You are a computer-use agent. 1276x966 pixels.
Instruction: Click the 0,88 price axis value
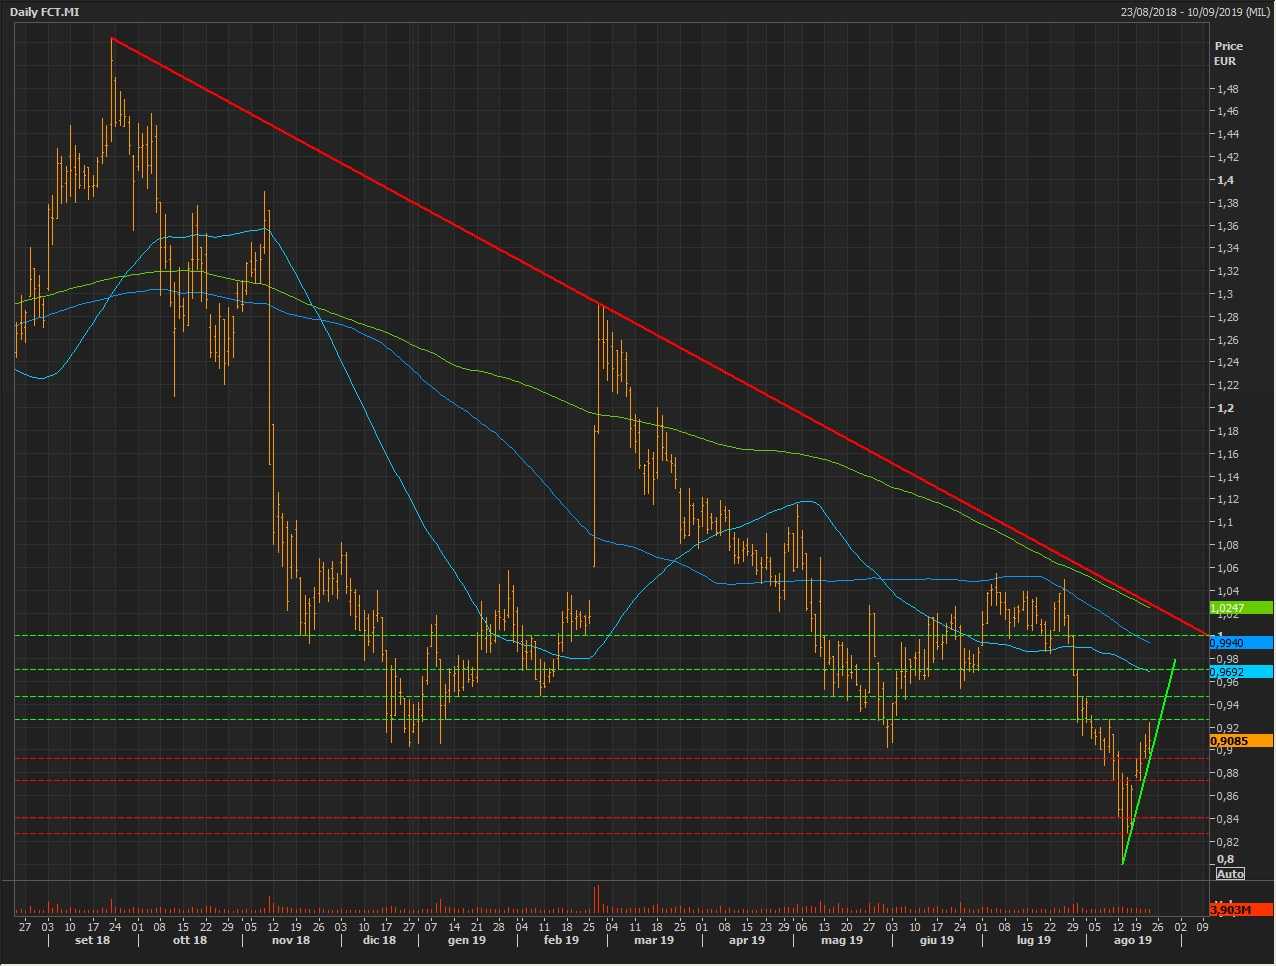coord(1228,773)
